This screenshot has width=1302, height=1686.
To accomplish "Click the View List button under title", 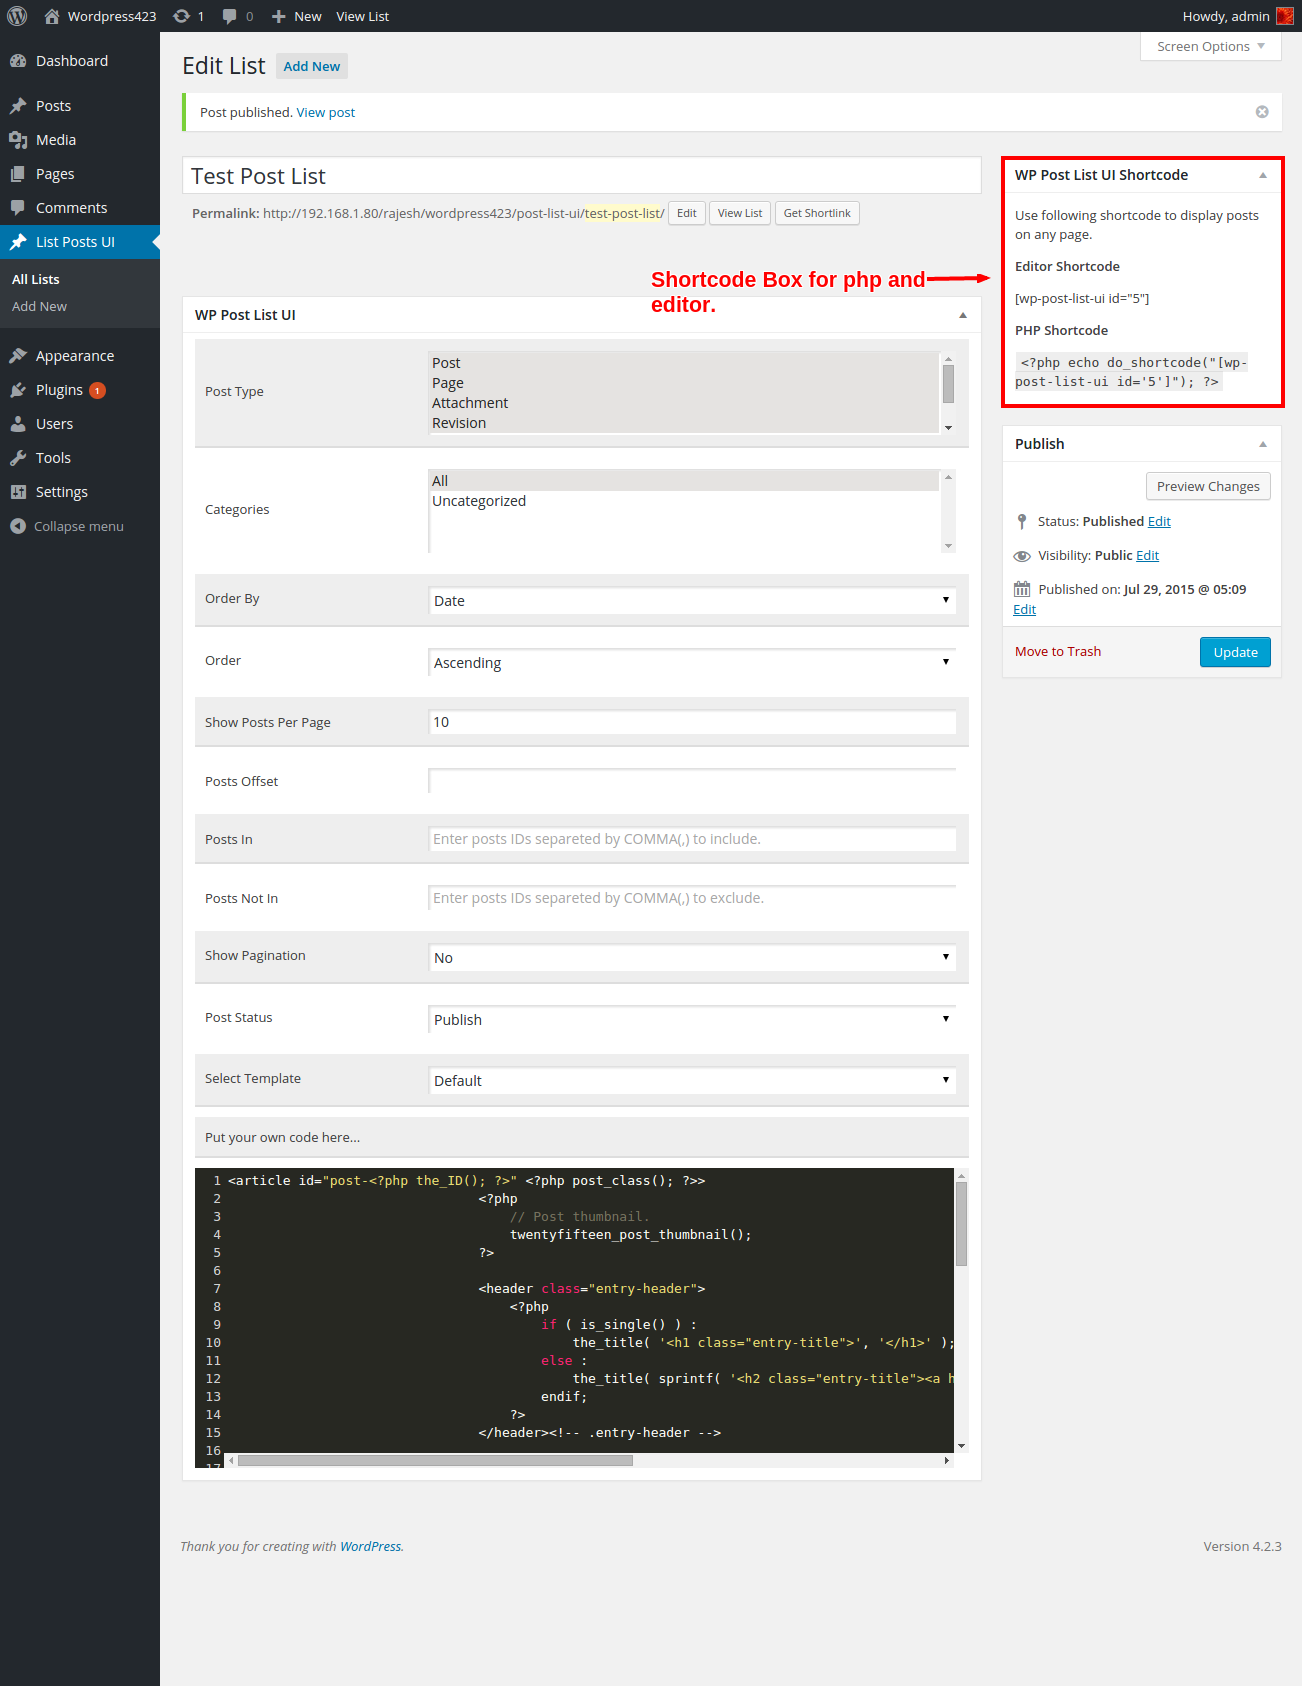I will (x=740, y=213).
